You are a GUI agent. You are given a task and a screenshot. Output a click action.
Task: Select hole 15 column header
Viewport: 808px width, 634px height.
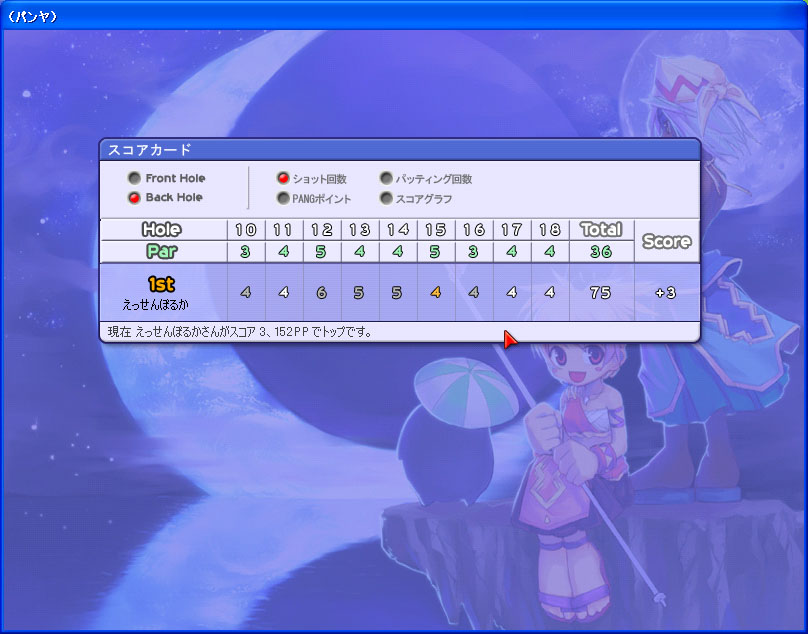[435, 230]
